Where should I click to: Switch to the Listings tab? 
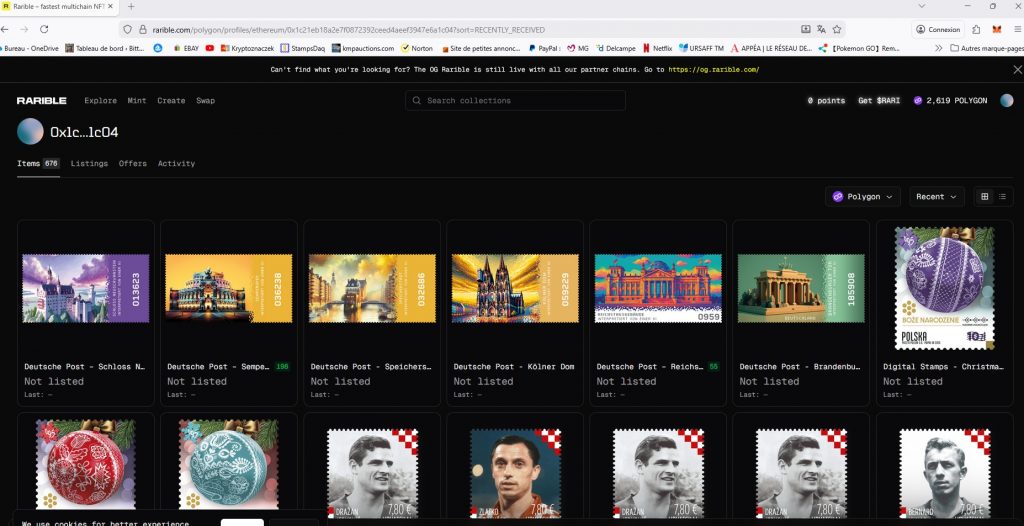[x=89, y=164]
